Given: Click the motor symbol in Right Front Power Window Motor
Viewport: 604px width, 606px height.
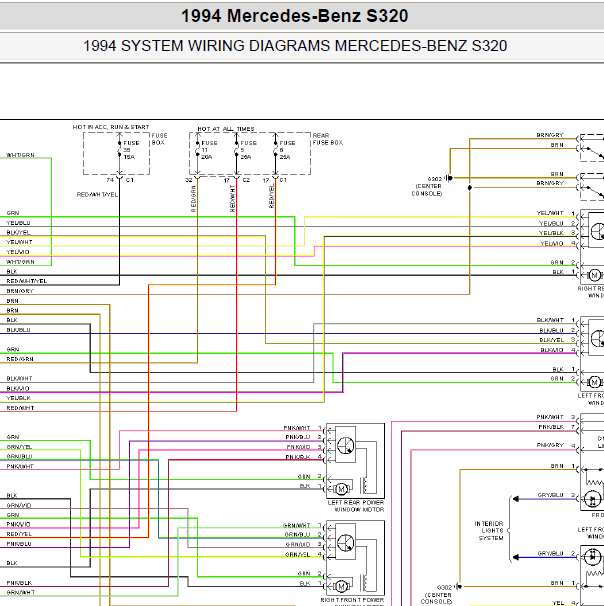Looking at the screenshot, I should tap(341, 587).
